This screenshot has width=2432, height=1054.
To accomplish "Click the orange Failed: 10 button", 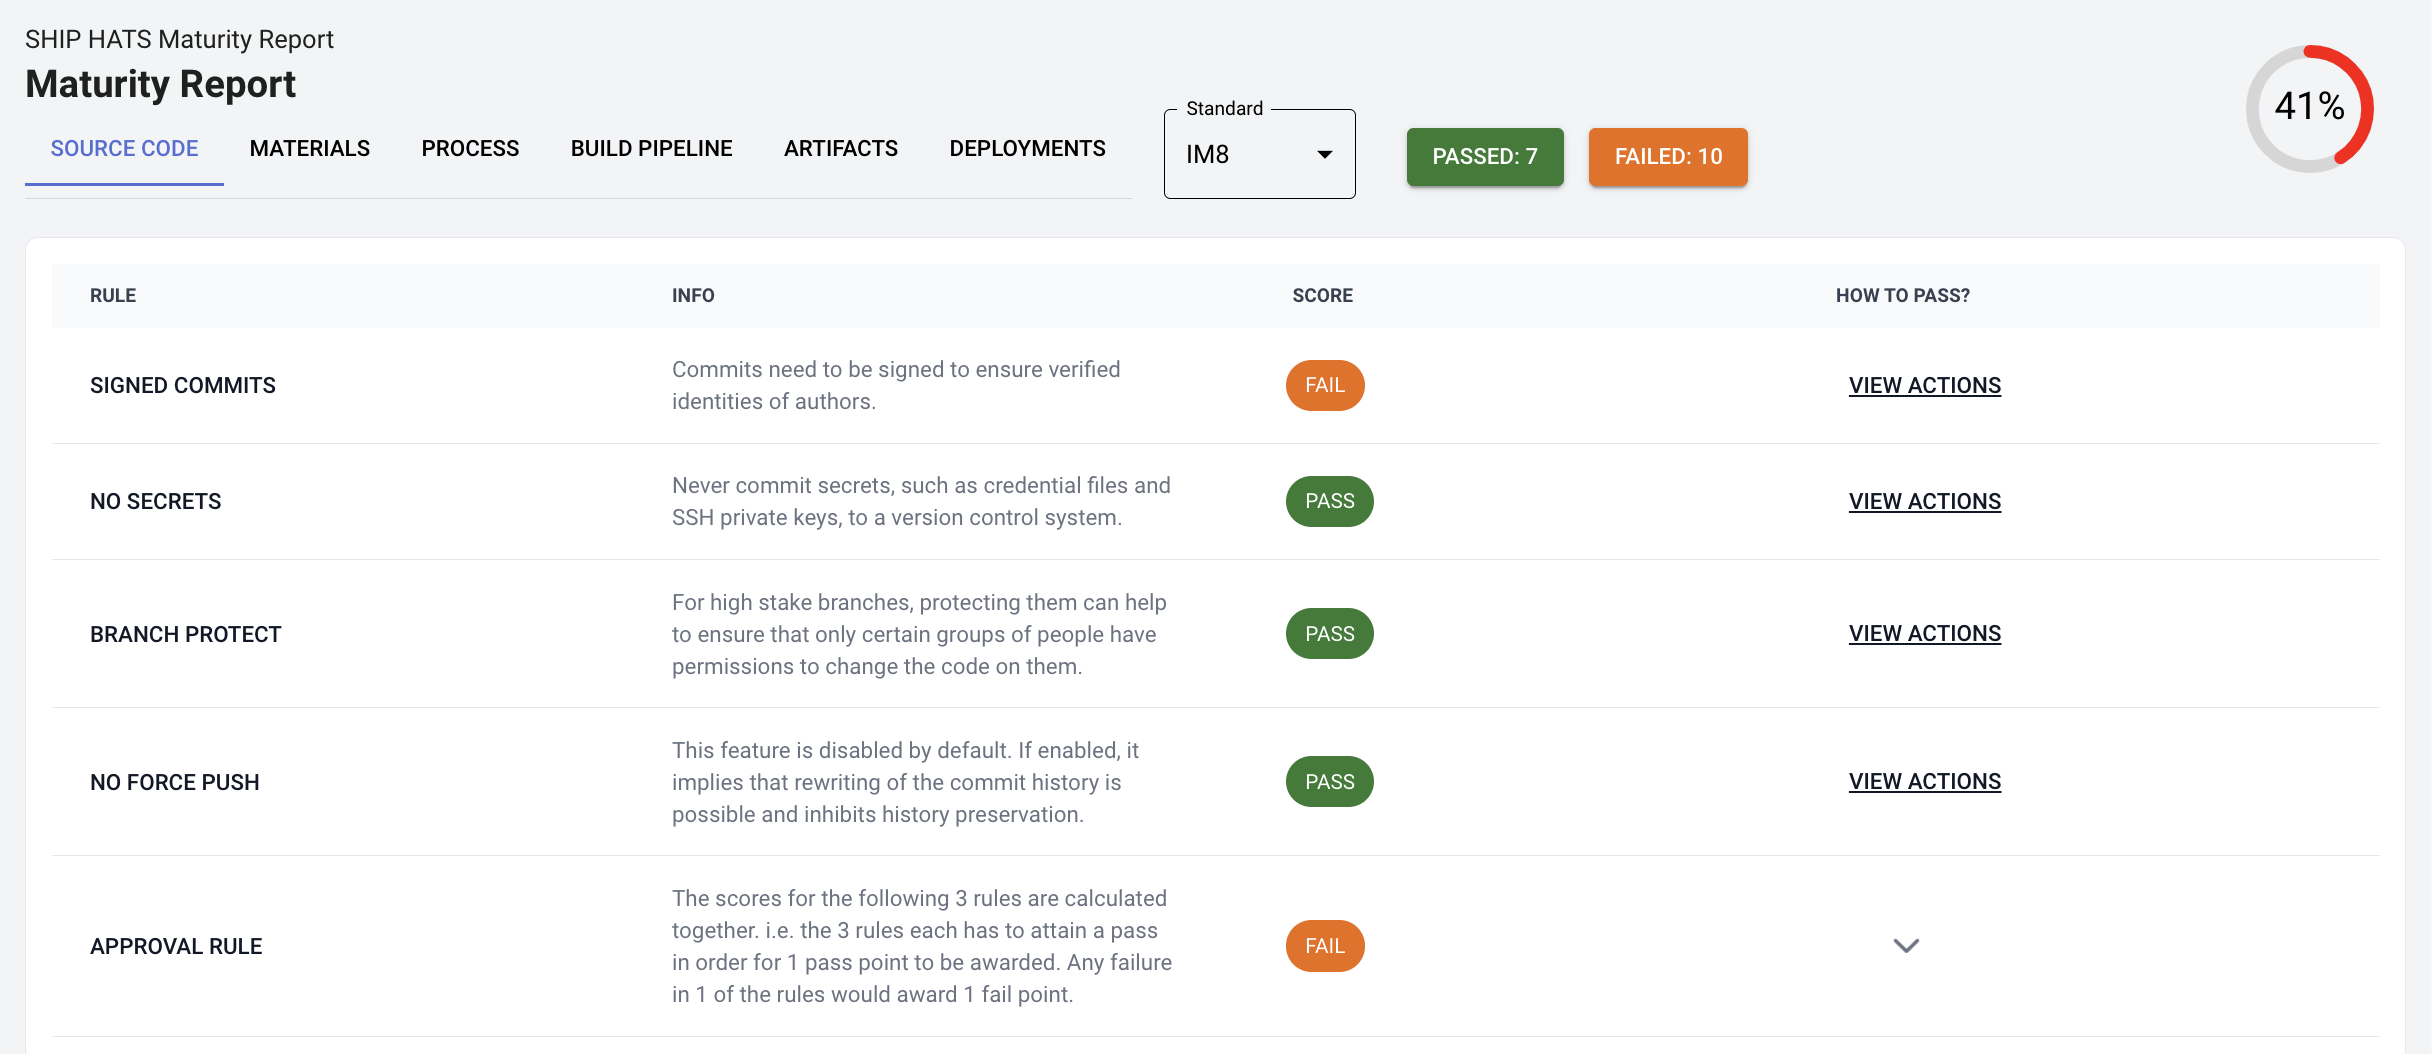I will coord(1667,157).
